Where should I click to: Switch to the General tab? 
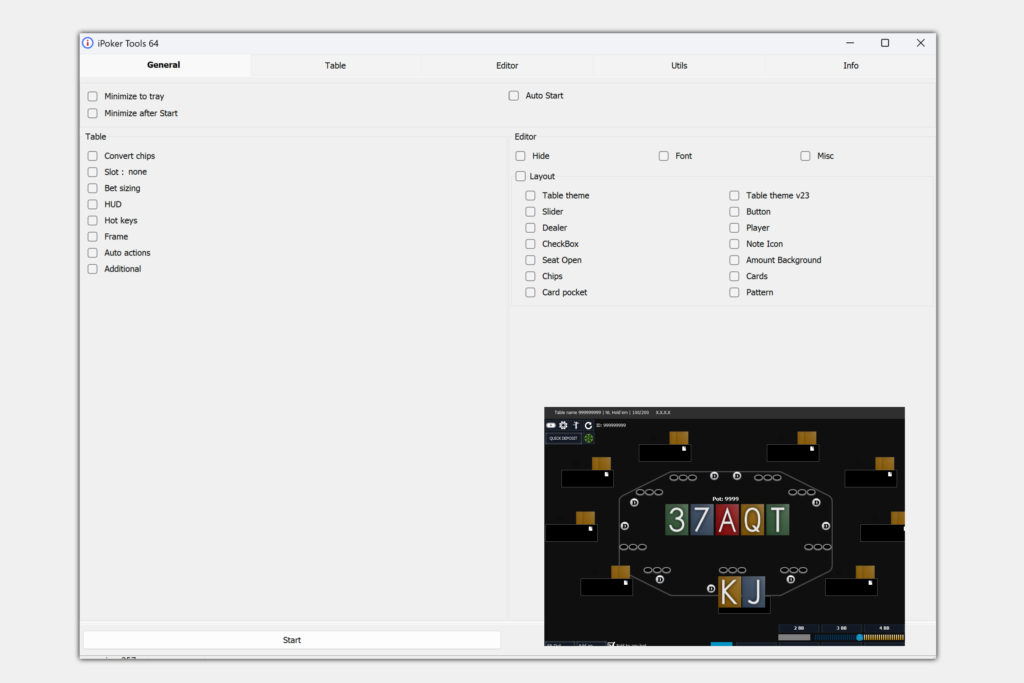coord(163,65)
